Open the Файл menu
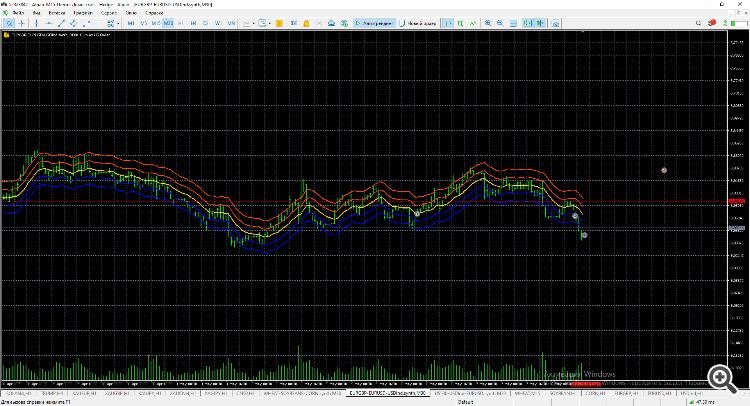Viewport: 750px width, 406px height. pos(19,13)
